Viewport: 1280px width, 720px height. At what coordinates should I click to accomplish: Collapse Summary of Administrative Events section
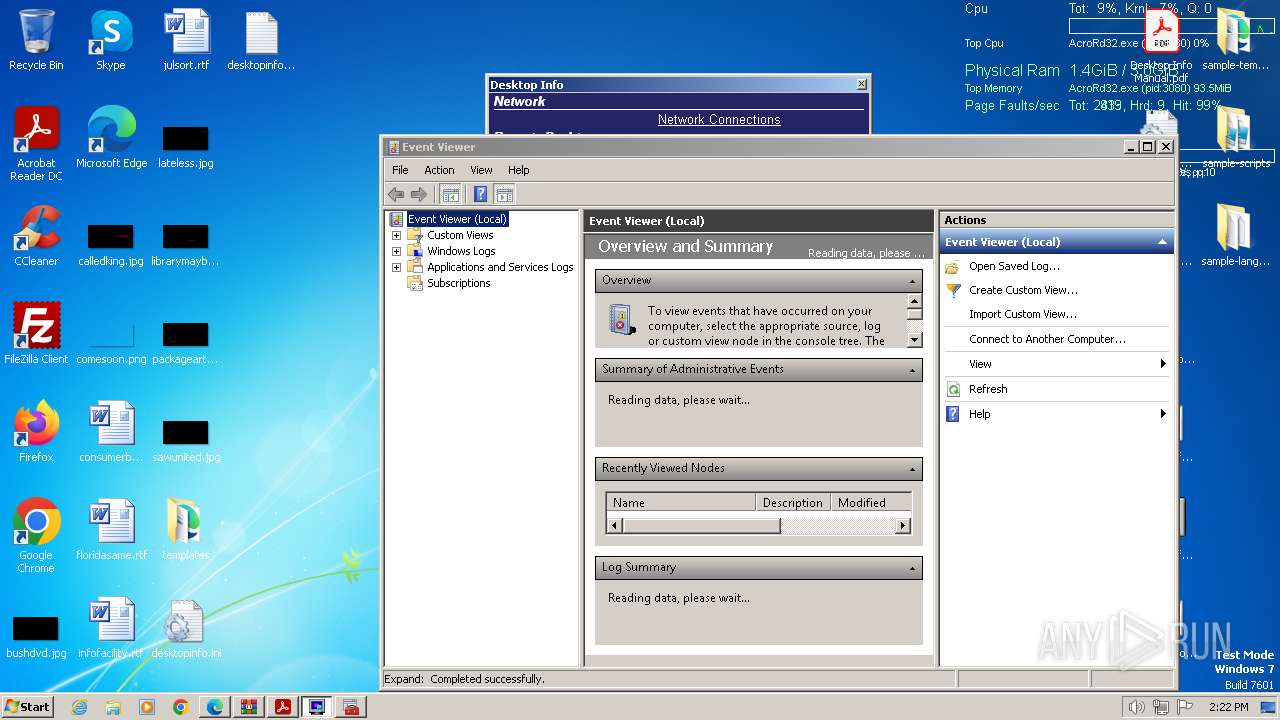point(912,370)
